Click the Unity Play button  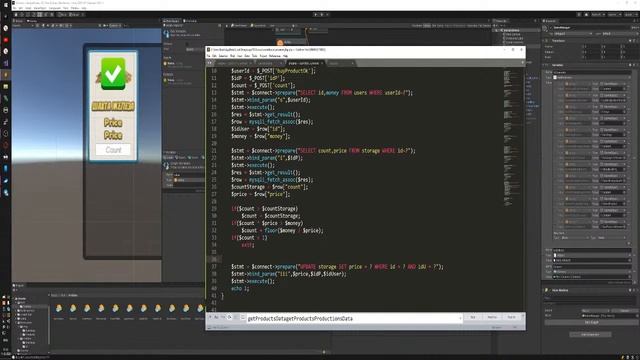(315, 14)
